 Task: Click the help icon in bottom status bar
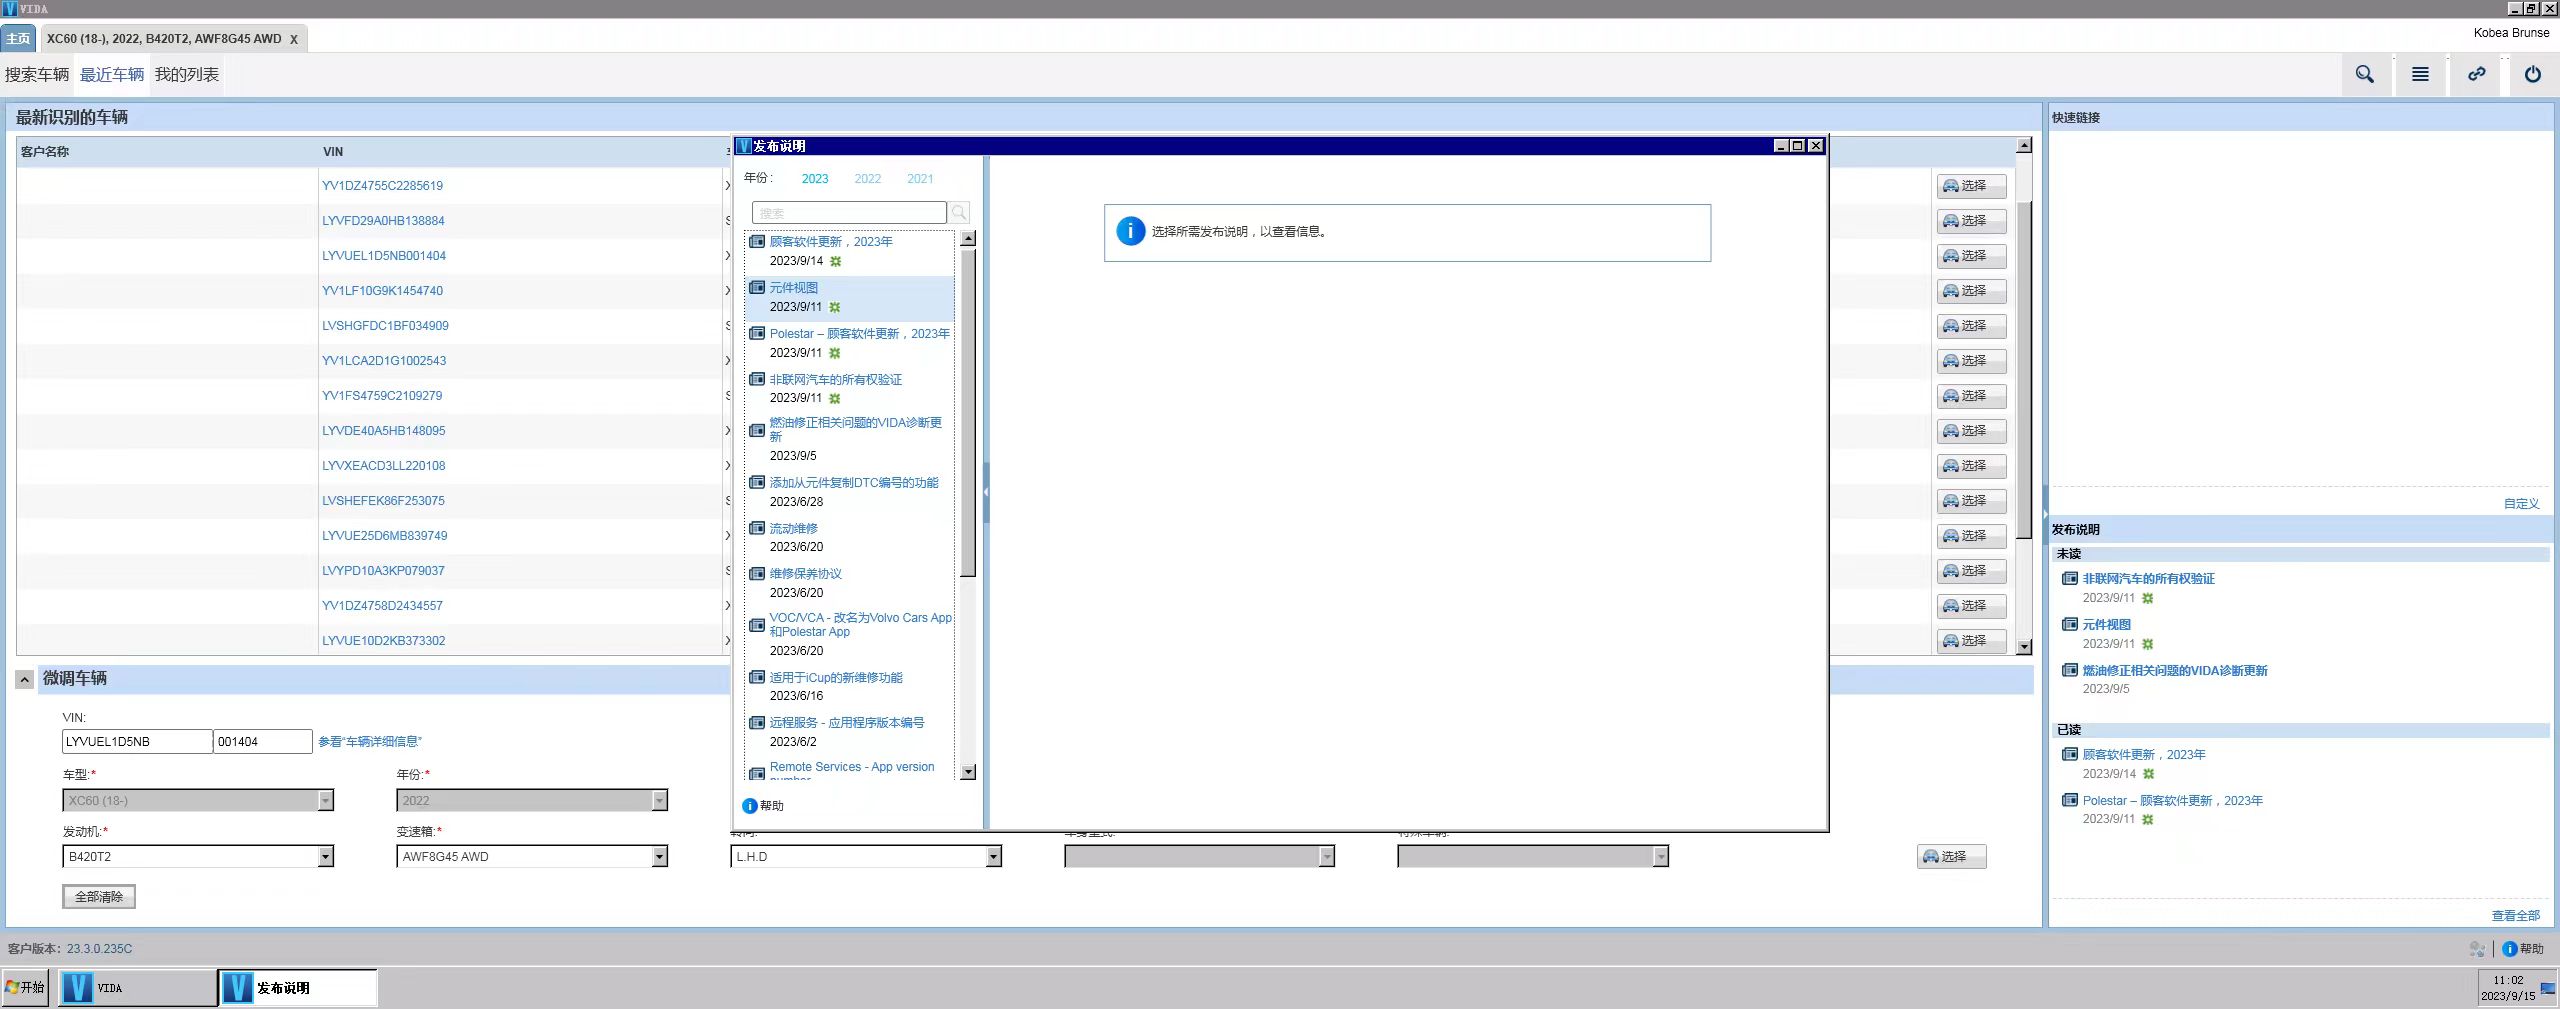coord(2509,949)
